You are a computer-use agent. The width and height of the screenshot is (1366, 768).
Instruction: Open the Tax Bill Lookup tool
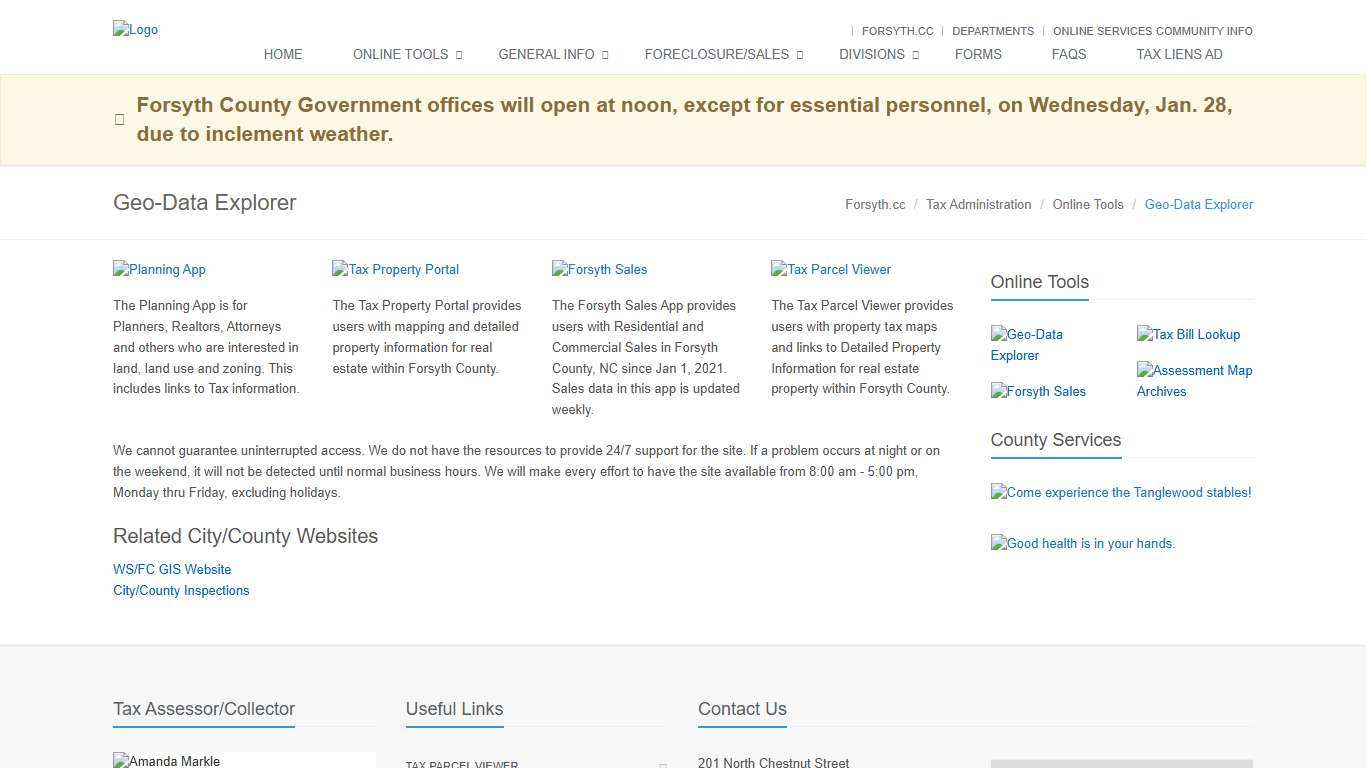[1188, 334]
